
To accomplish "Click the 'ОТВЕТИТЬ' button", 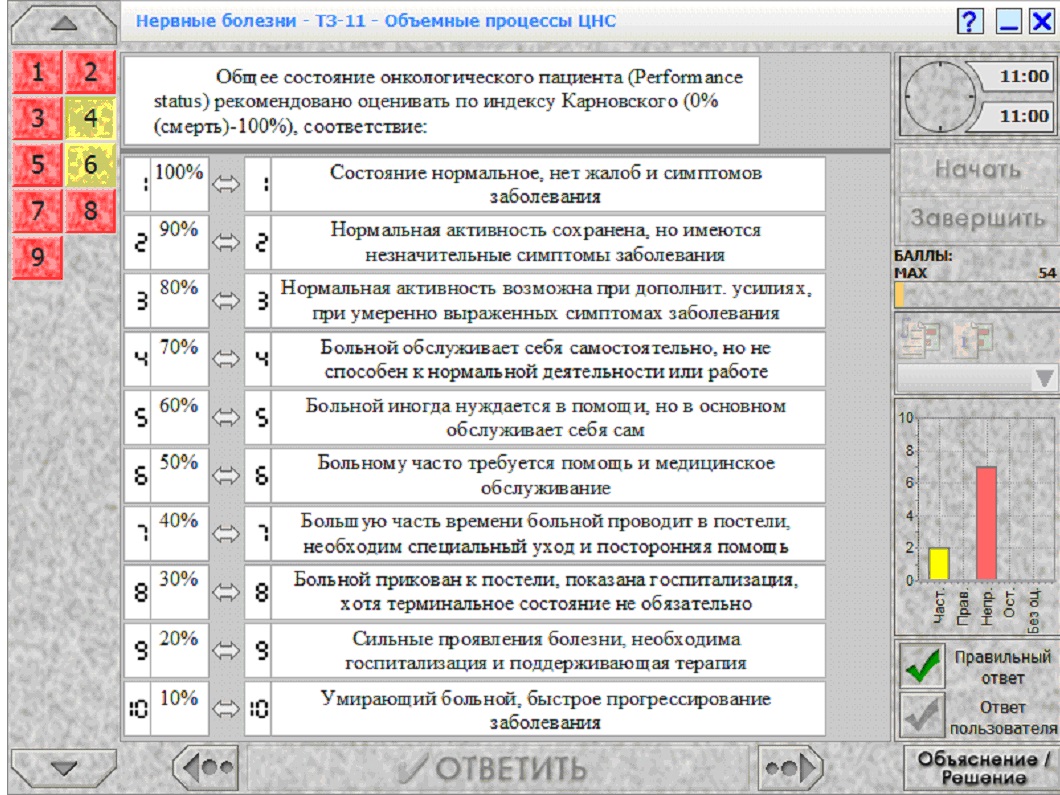I will tap(498, 767).
